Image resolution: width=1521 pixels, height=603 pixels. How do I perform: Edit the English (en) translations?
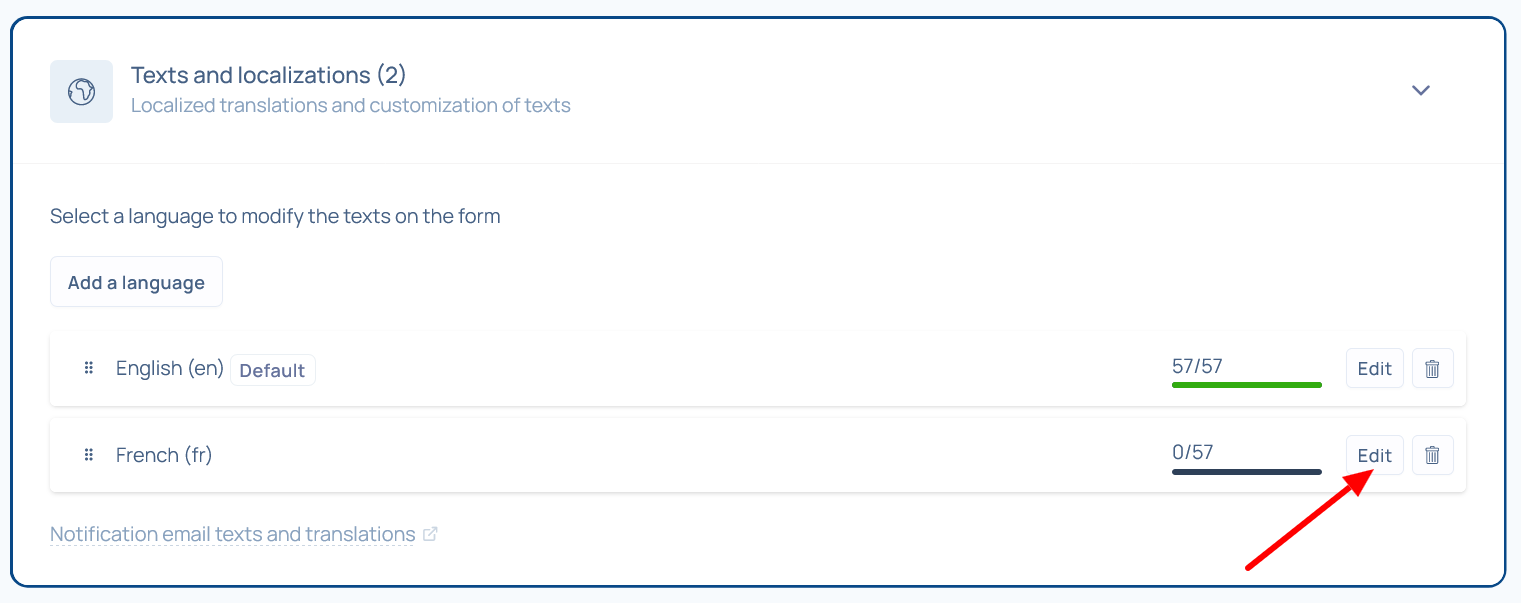(1374, 368)
